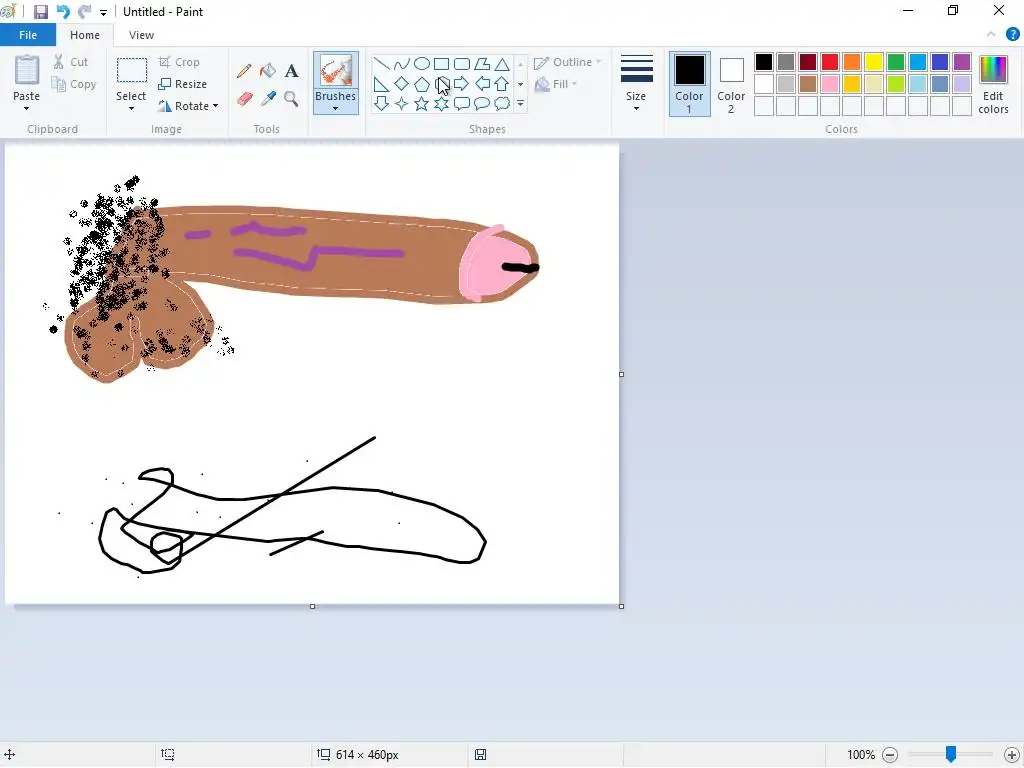Click the Crop button

coord(180,62)
